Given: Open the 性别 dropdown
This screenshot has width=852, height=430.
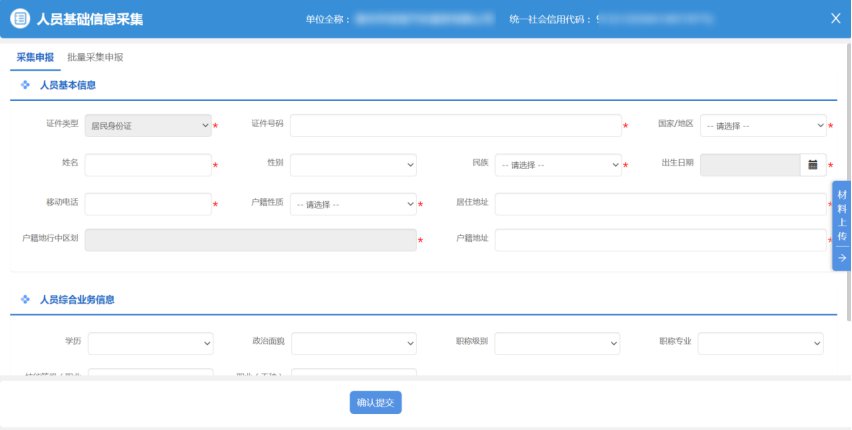Looking at the screenshot, I should pyautogui.click(x=353, y=164).
